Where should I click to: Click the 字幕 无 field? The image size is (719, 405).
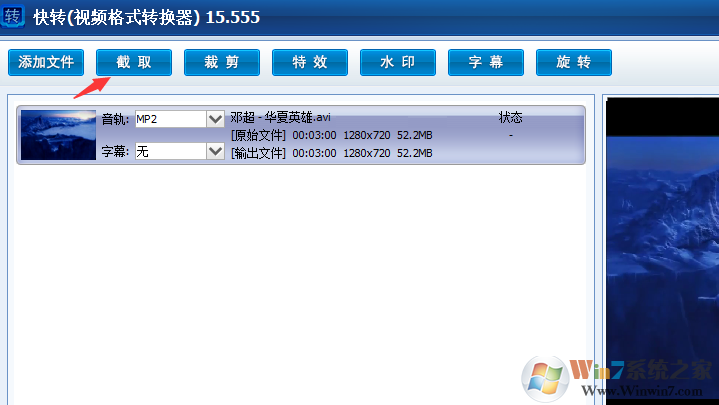[x=171, y=151]
